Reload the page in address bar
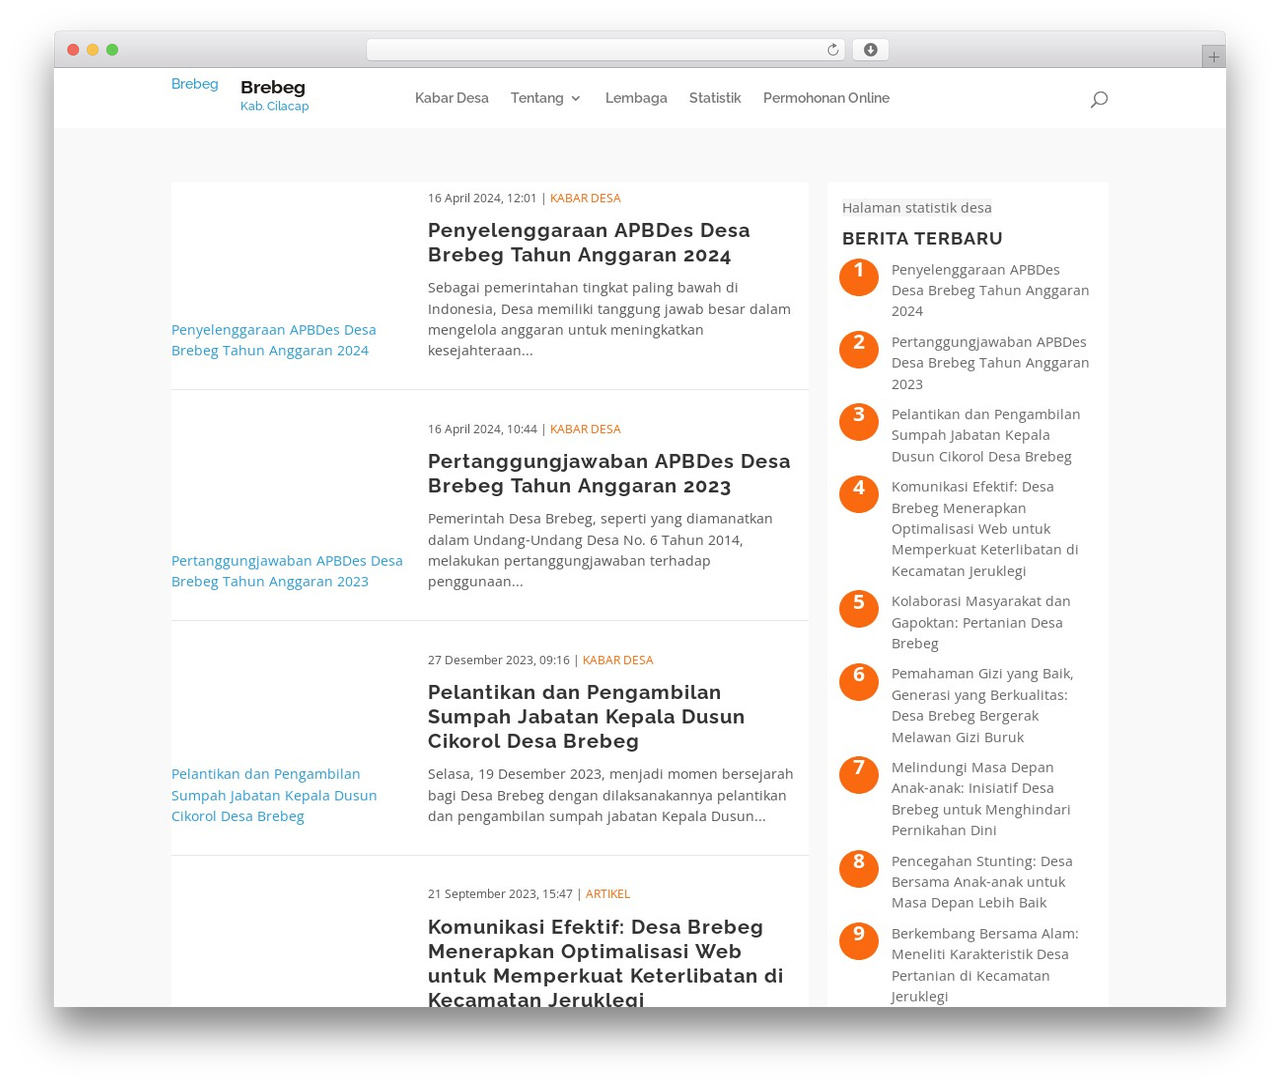 point(832,50)
